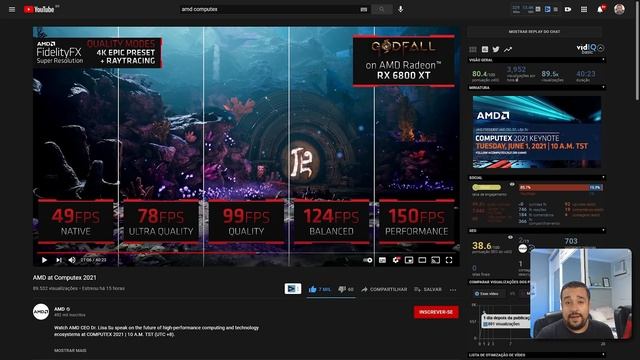The image size is (640, 360).
Task: Open the vidIQ trending chart icon
Action: [x=508, y=49]
